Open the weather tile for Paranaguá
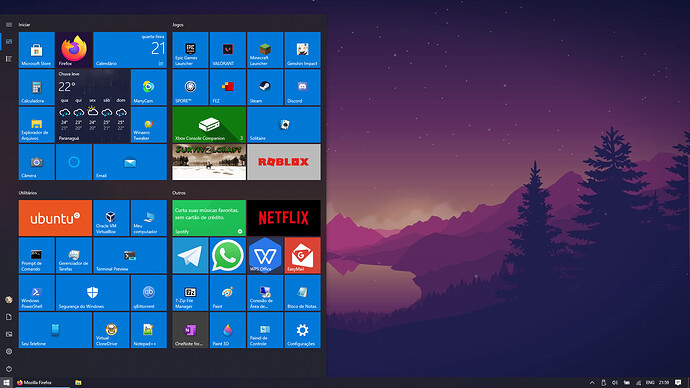690x388 pixels. pos(92,106)
